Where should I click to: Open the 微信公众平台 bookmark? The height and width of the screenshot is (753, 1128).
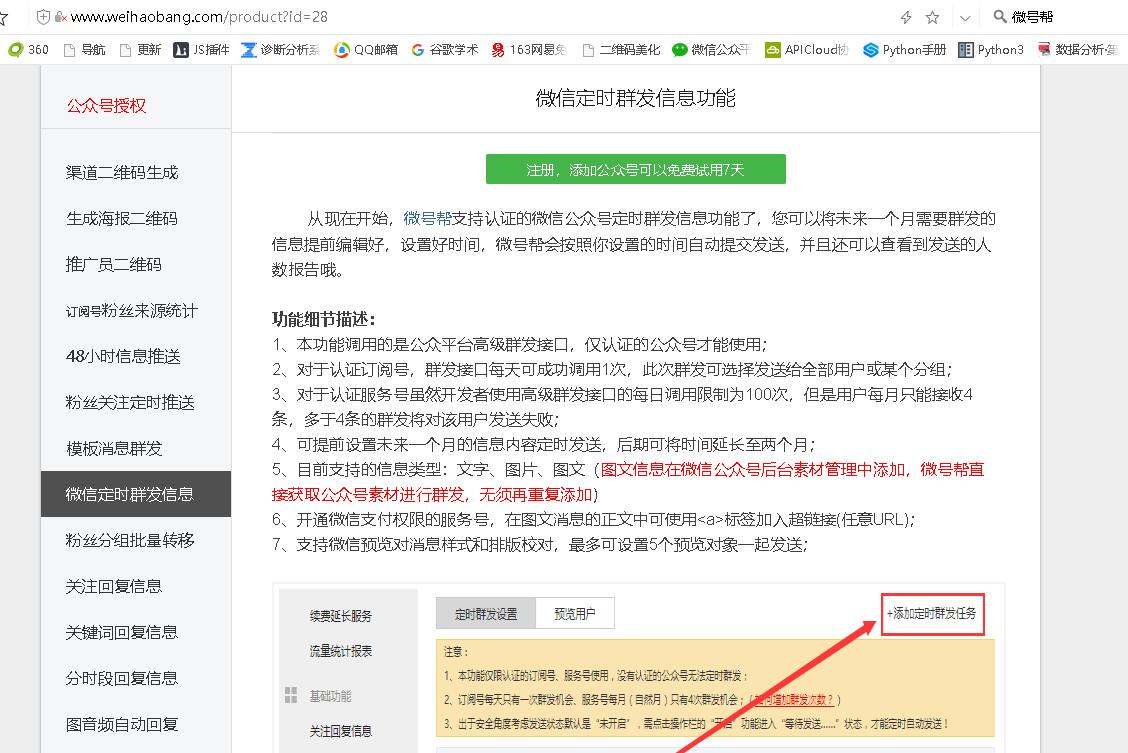click(711, 50)
